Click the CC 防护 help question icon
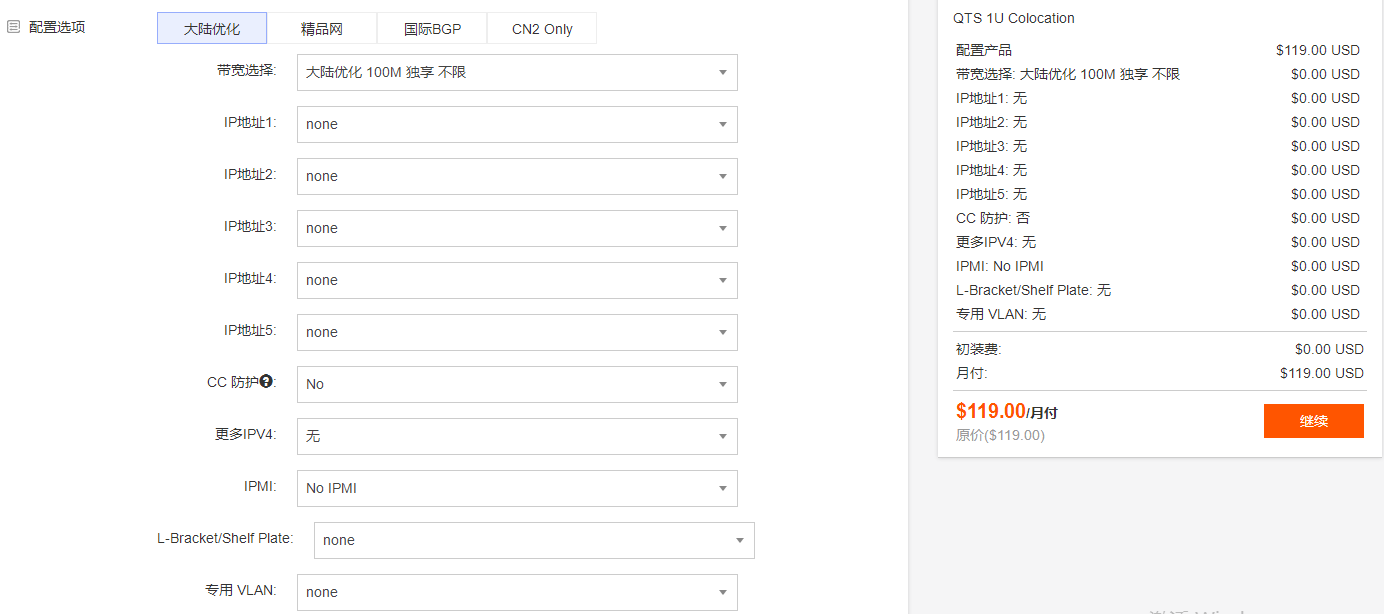This screenshot has height=614, width=1384. (x=266, y=381)
